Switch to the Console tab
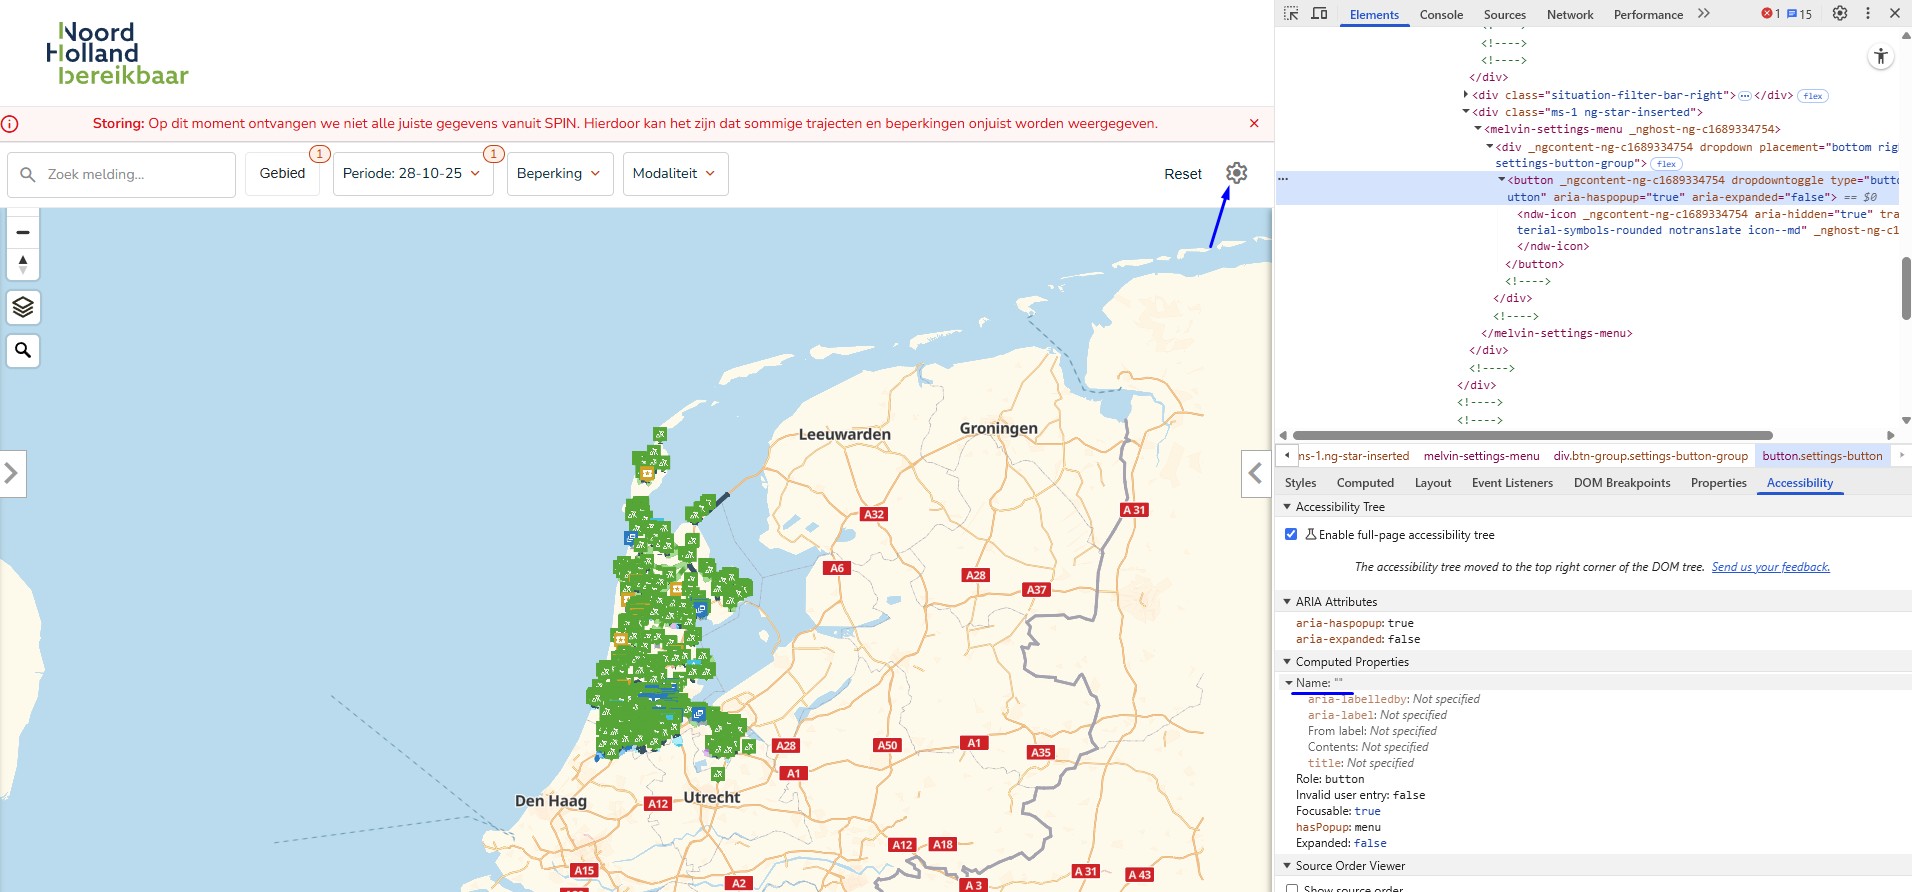This screenshot has width=1912, height=892. [x=1440, y=15]
